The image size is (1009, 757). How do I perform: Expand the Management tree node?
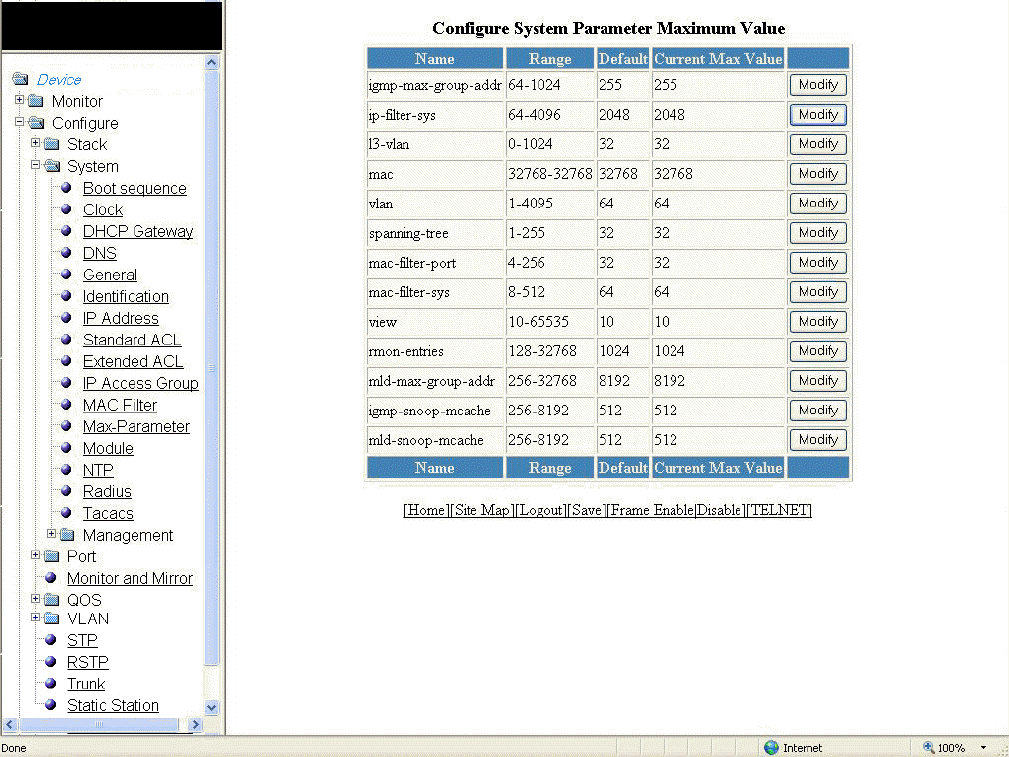tap(51, 534)
